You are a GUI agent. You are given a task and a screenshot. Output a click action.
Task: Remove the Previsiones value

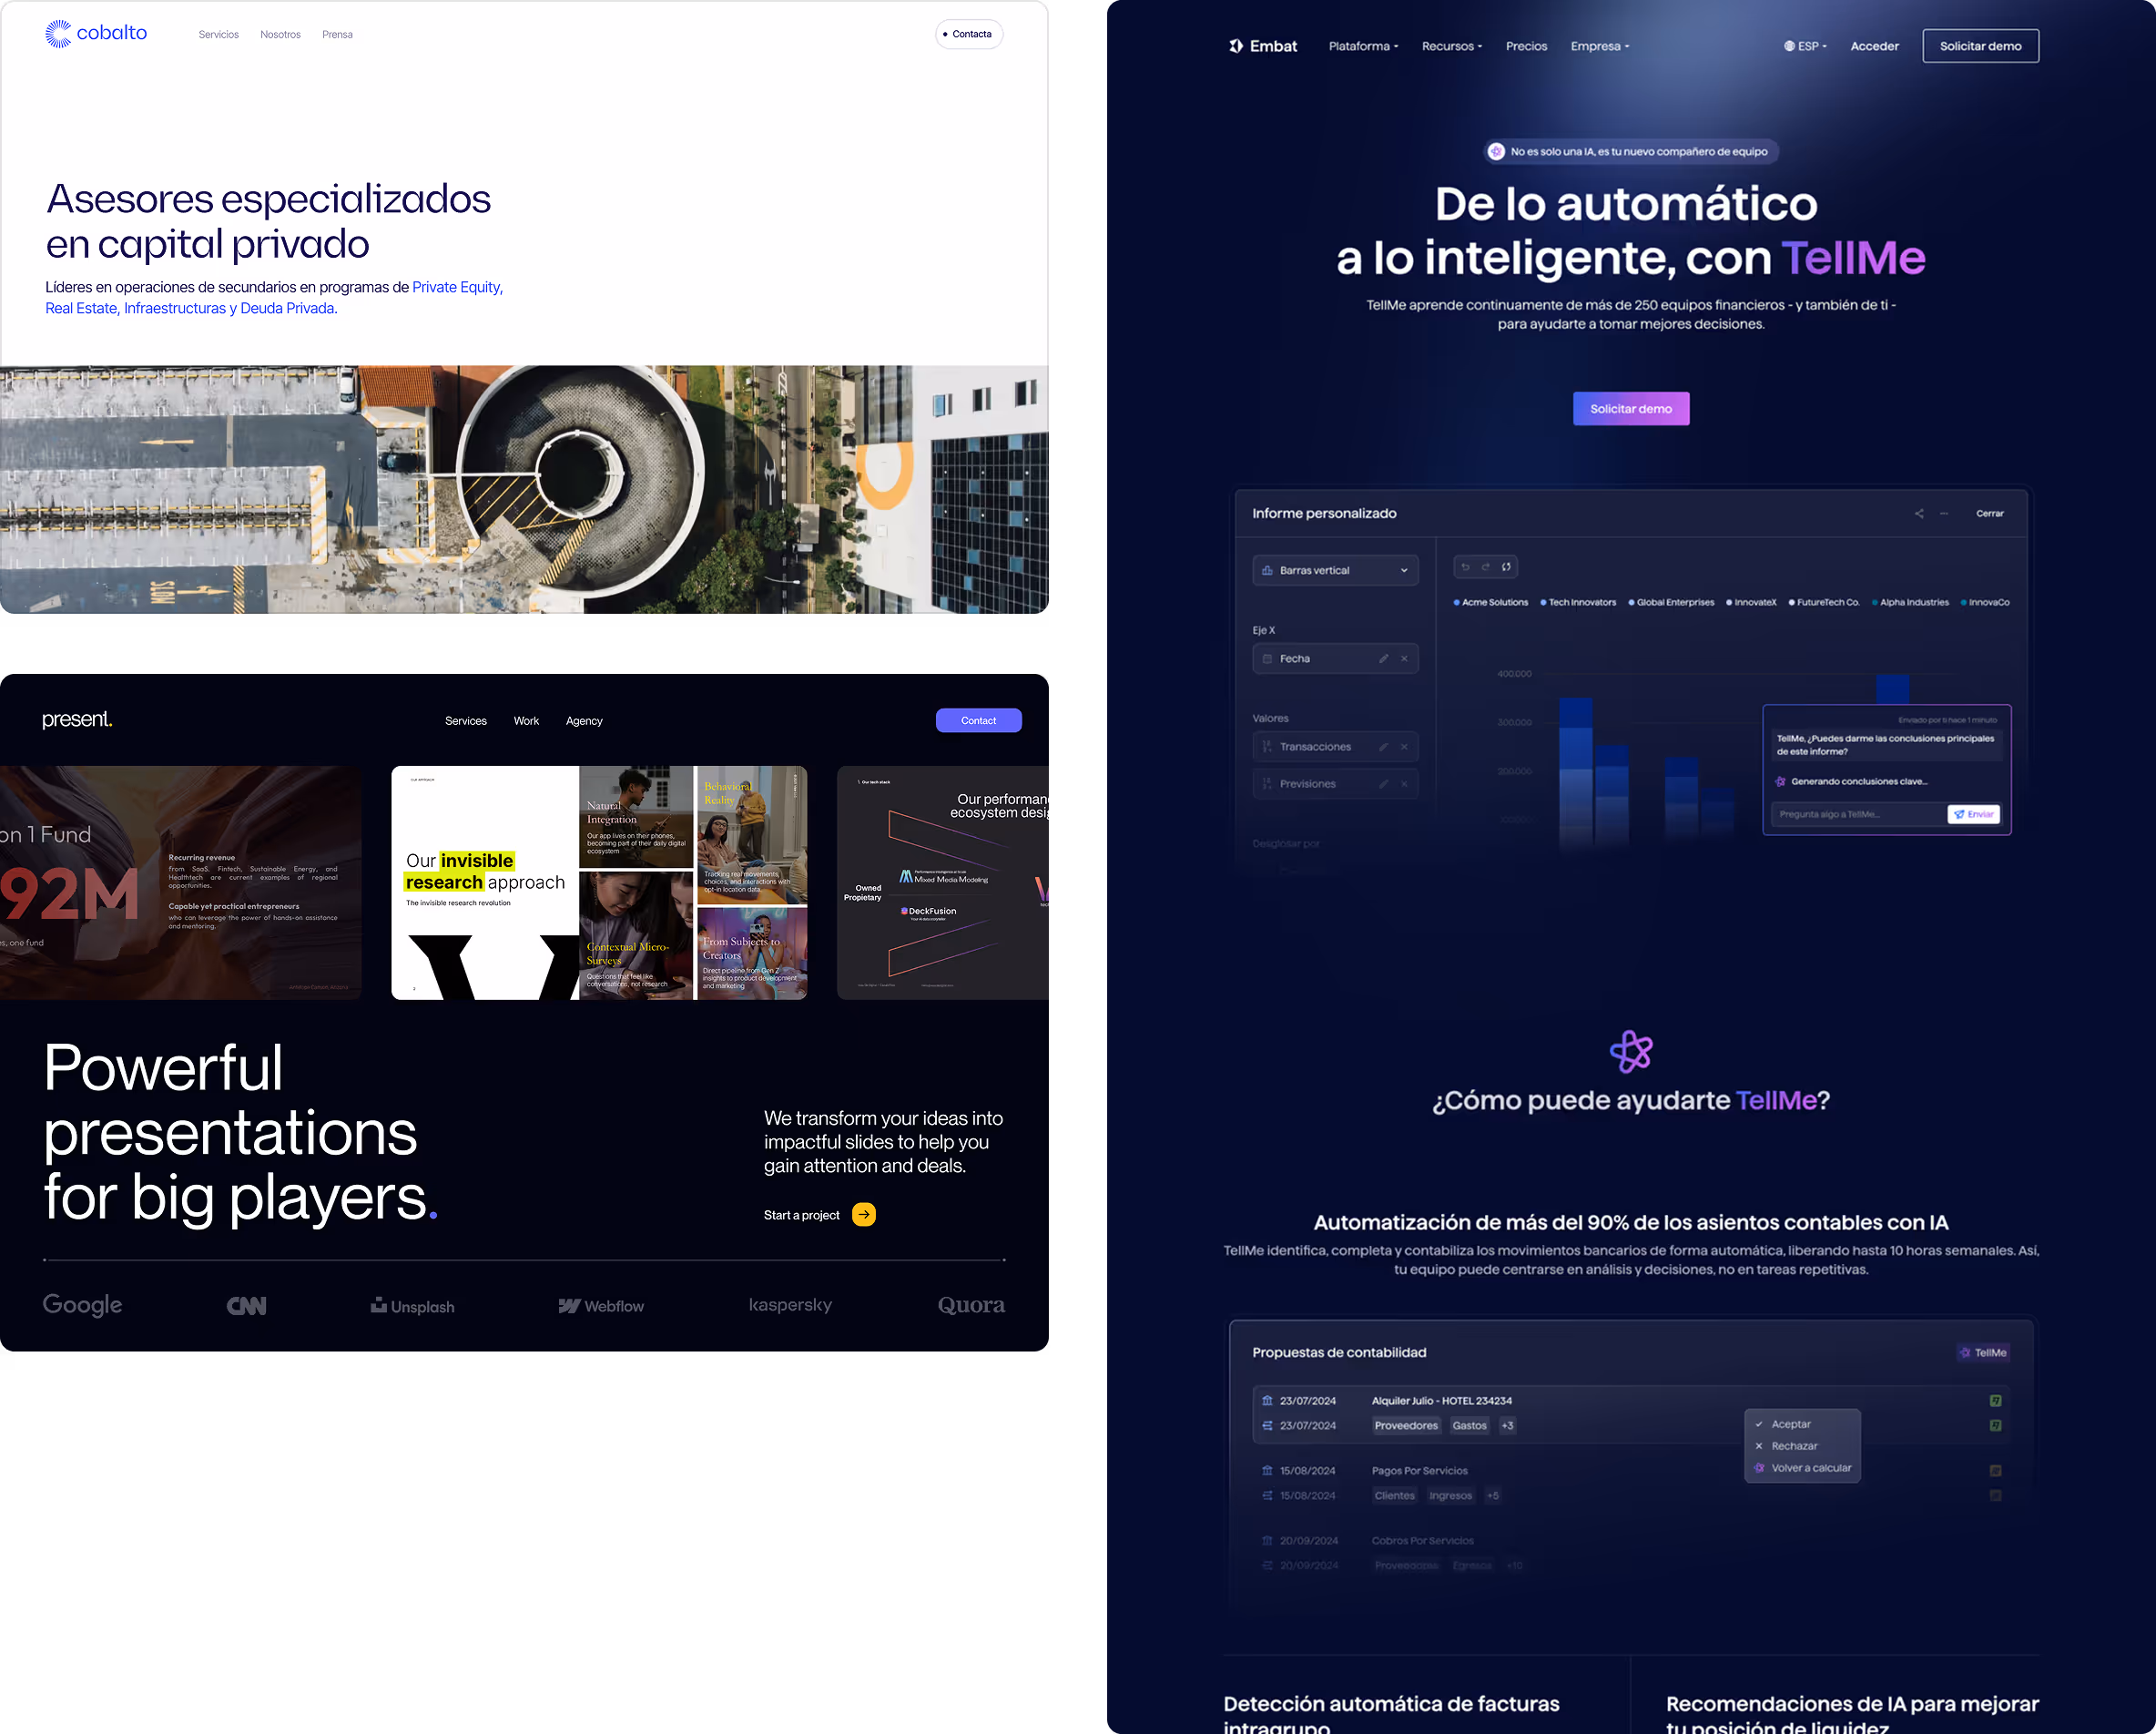1404,784
